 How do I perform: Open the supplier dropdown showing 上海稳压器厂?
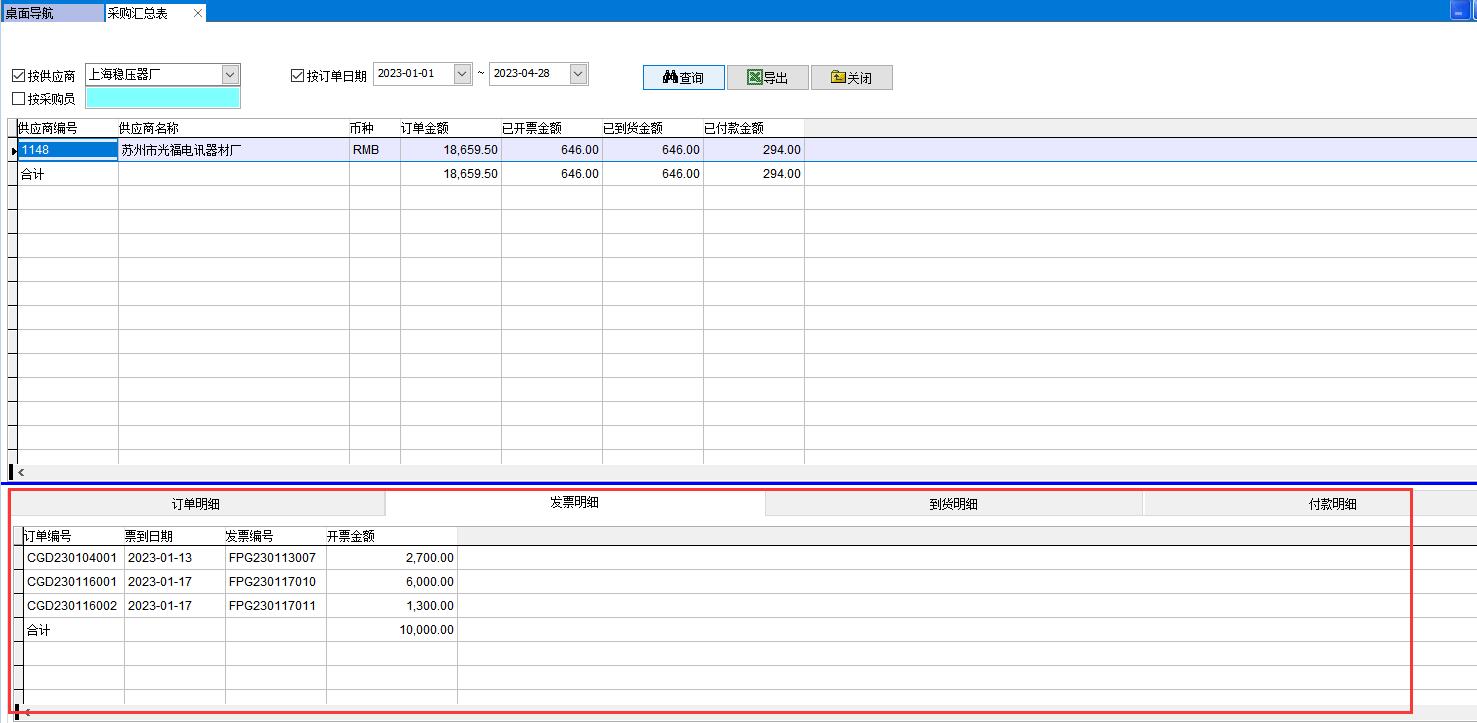point(230,75)
